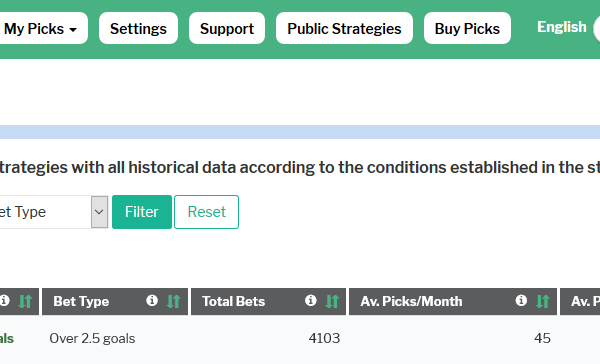Change the language from English
This screenshot has height=364, width=600.
(561, 27)
